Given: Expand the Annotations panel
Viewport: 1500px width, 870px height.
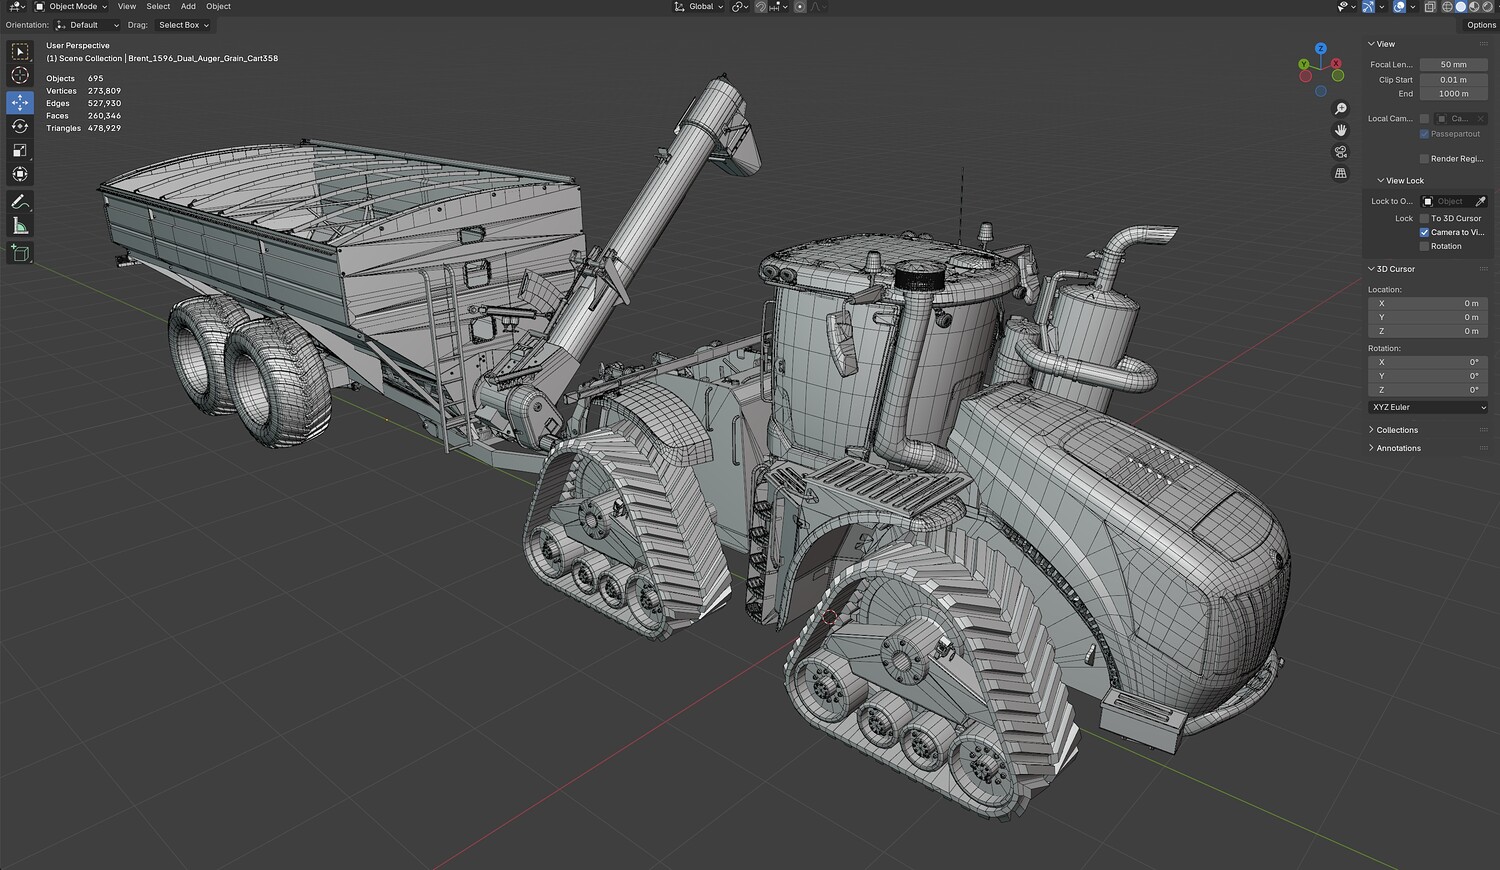Looking at the screenshot, I should [x=1395, y=448].
